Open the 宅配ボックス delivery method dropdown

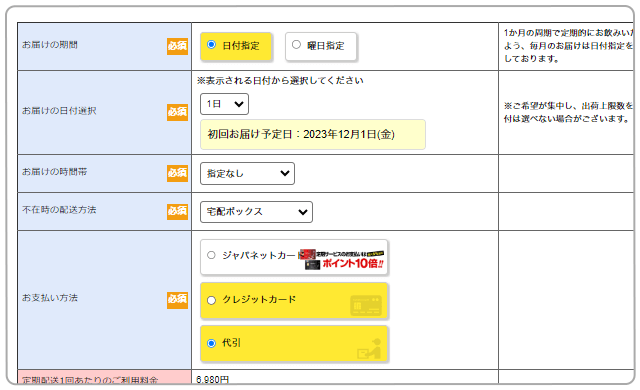tap(256, 212)
